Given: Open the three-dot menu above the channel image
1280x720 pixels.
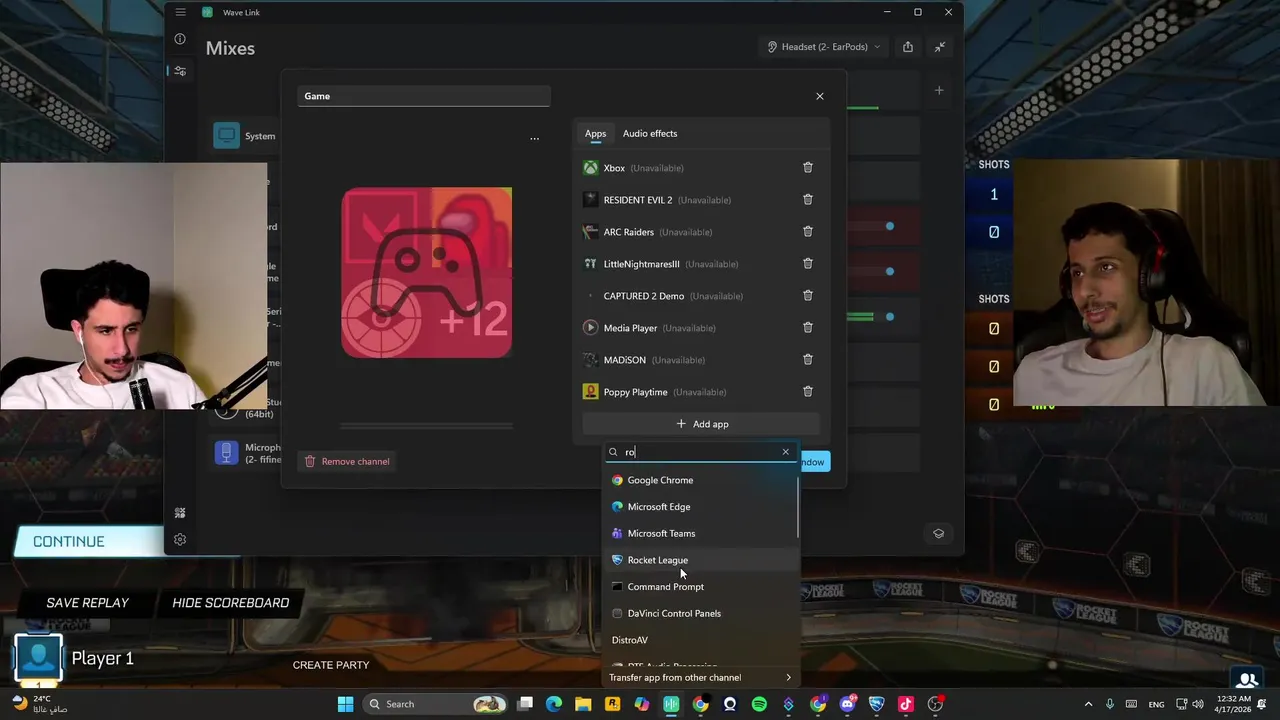Looking at the screenshot, I should [534, 139].
